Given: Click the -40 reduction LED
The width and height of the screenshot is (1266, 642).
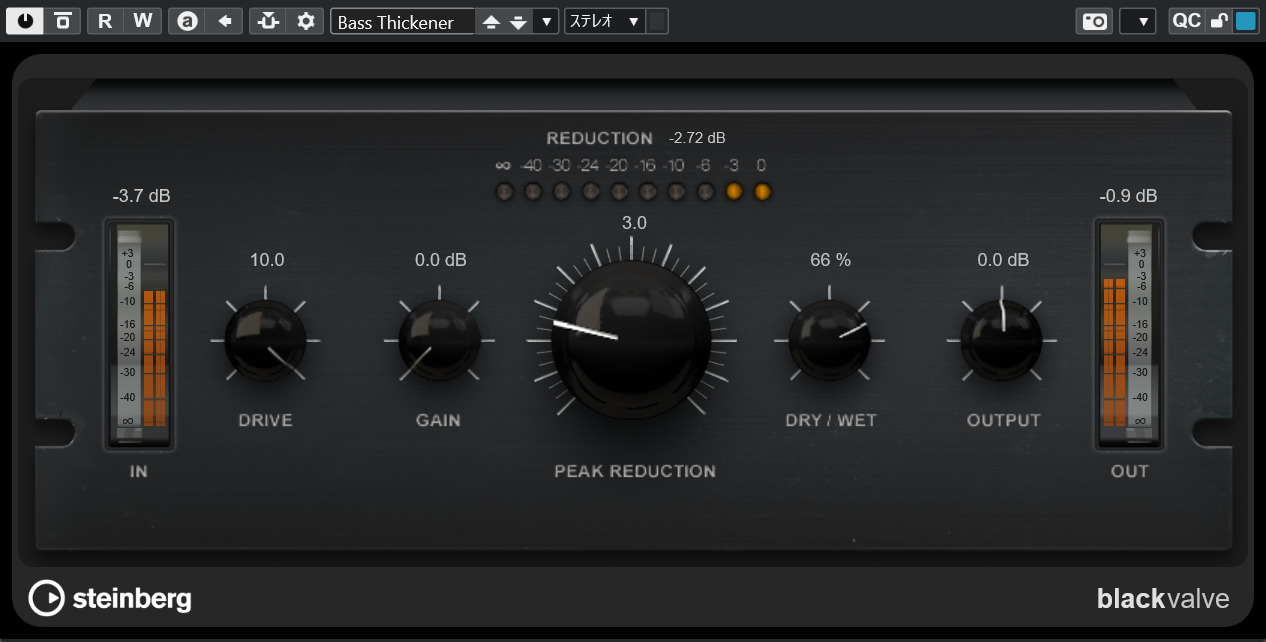Looking at the screenshot, I should (533, 191).
